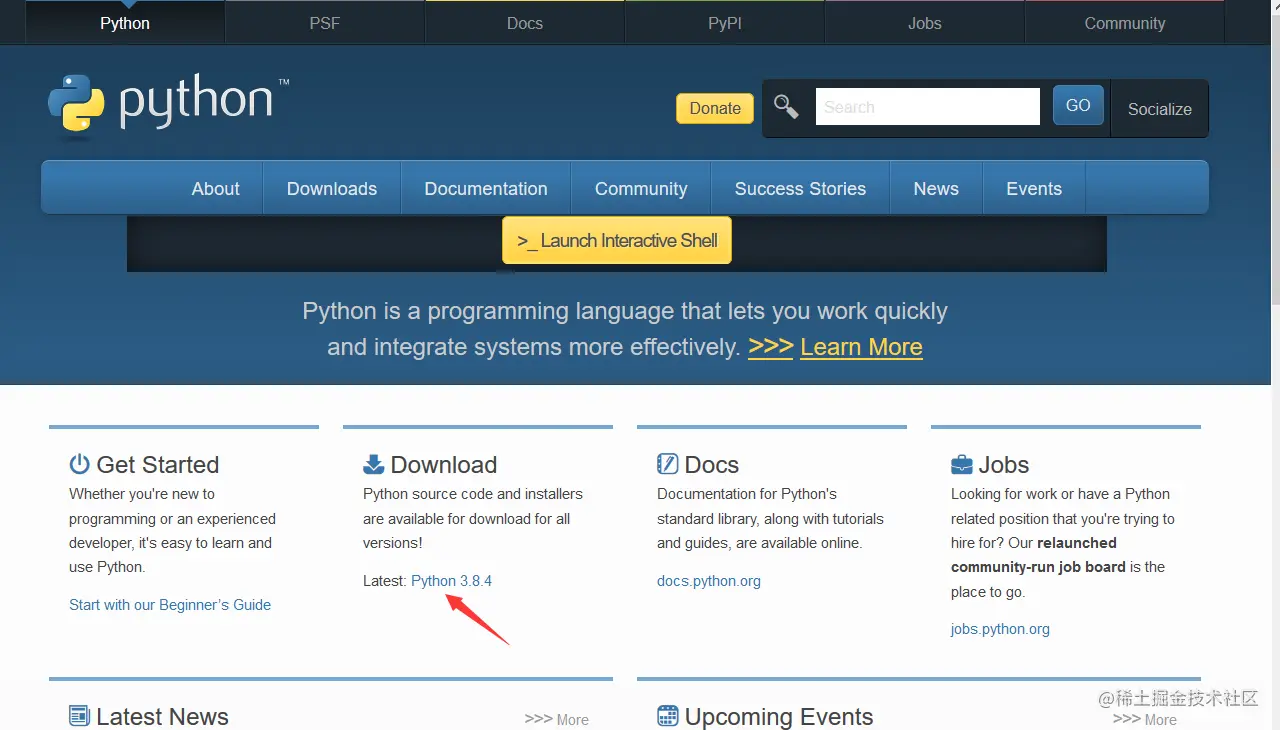Screen dimensions: 1280x730
Task: Visit the docs.python.org link
Action: [709, 581]
